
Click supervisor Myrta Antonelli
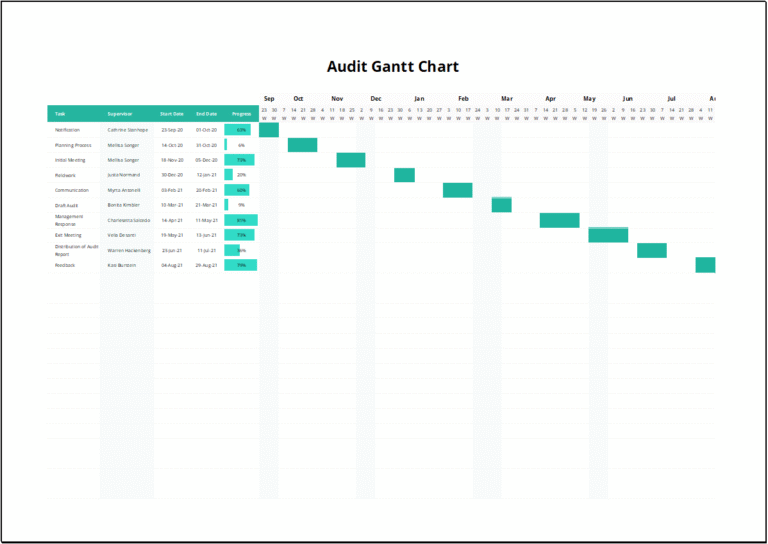[124, 190]
